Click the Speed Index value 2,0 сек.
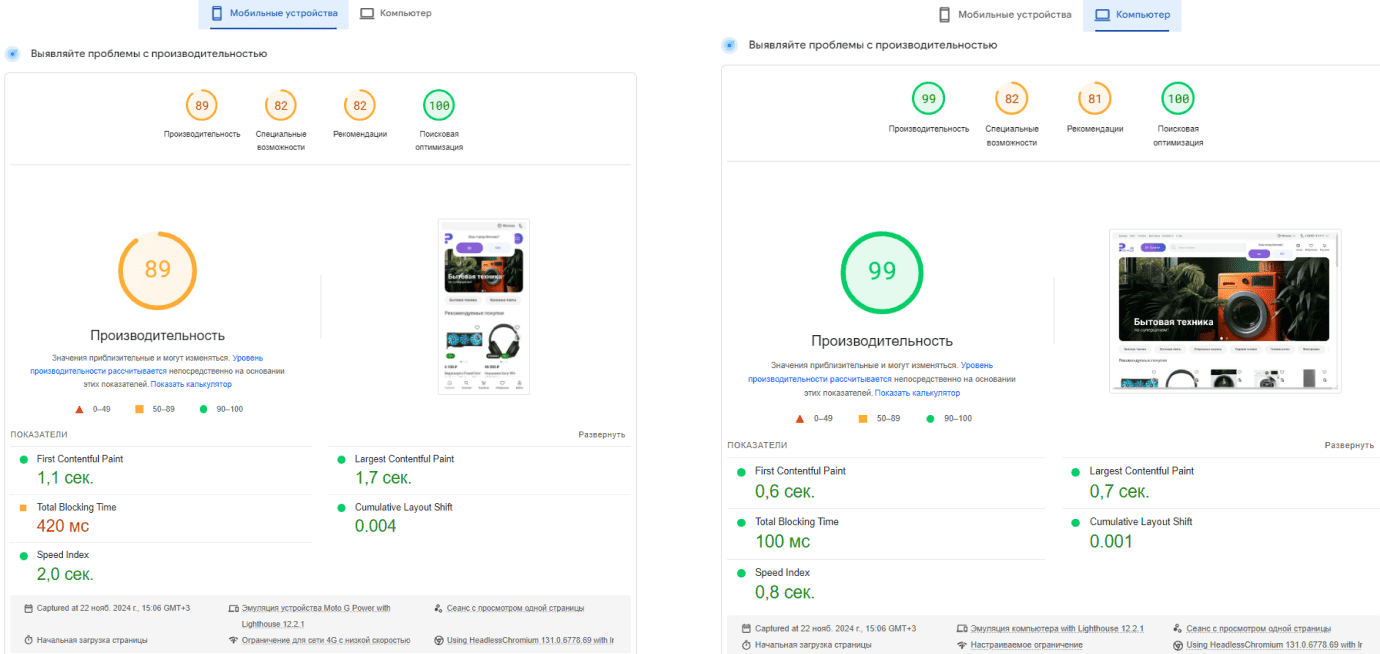The height and width of the screenshot is (654, 1380). (x=65, y=574)
